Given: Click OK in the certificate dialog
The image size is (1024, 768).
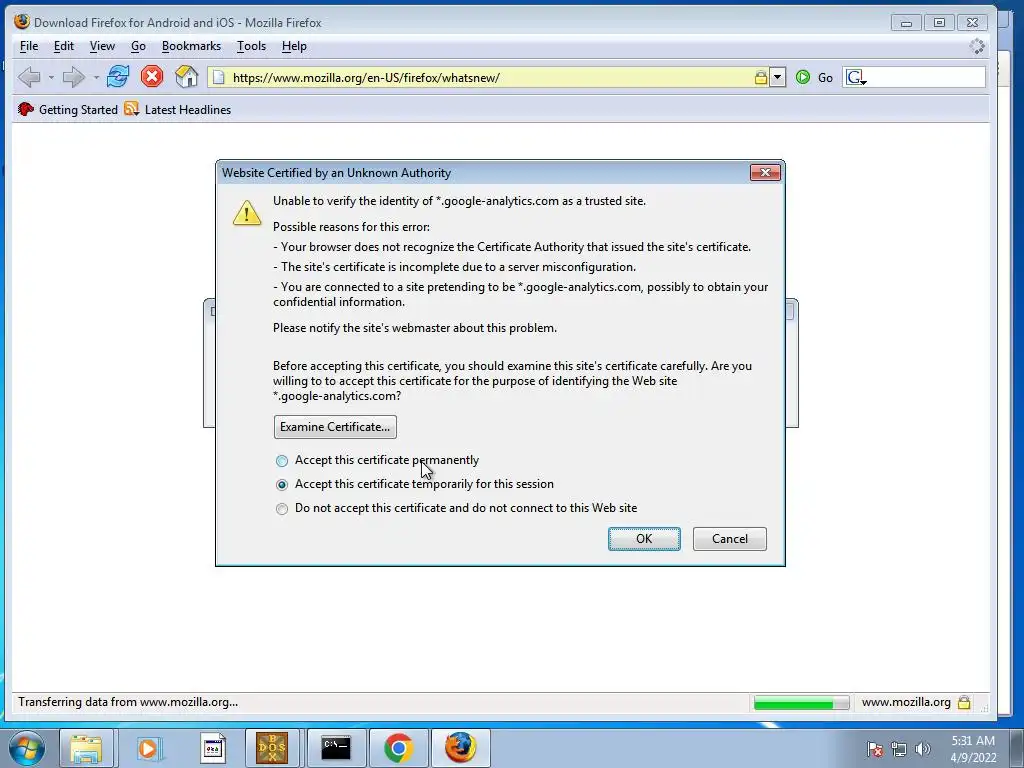Looking at the screenshot, I should (644, 539).
